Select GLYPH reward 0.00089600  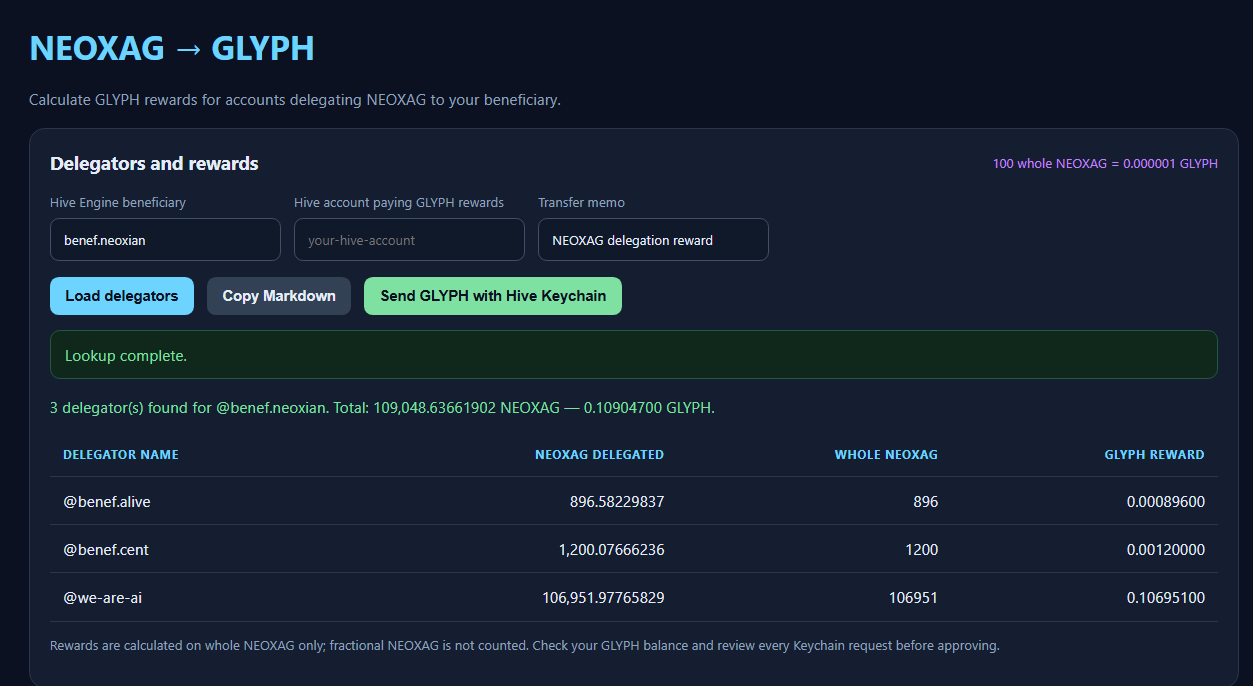pos(1166,502)
